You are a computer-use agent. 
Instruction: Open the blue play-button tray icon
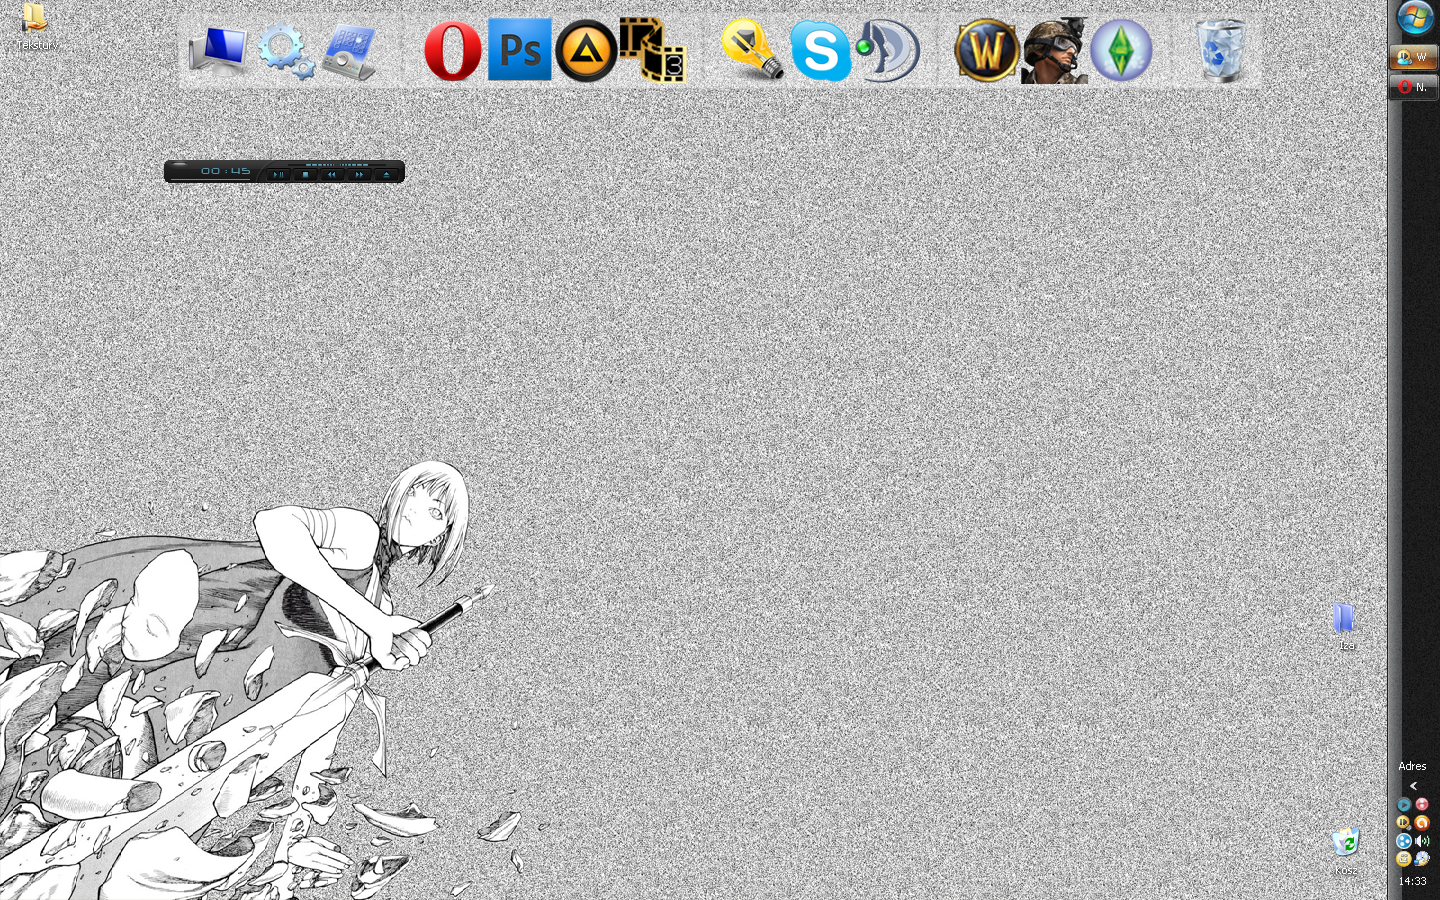1404,805
